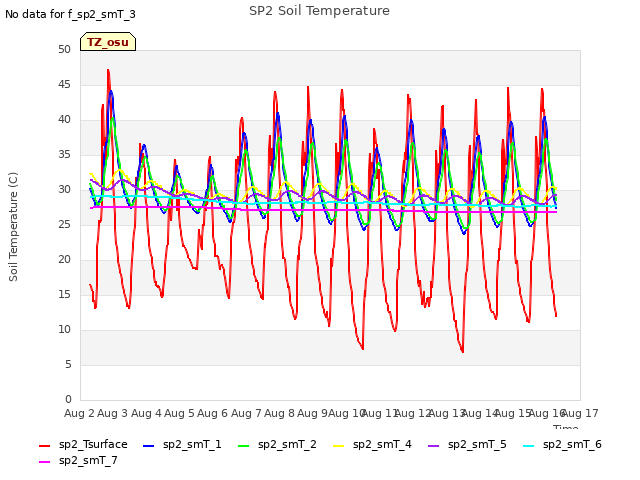This screenshot has height=480, width=640.
Task: Click the sp2_smT_1 legend entry
Action: coord(182,444)
